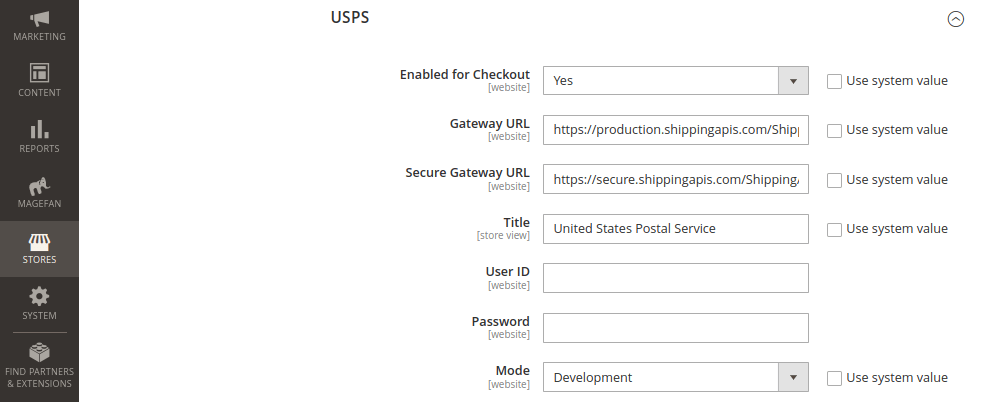
Task: Open the System gear icon
Action: pos(39,296)
